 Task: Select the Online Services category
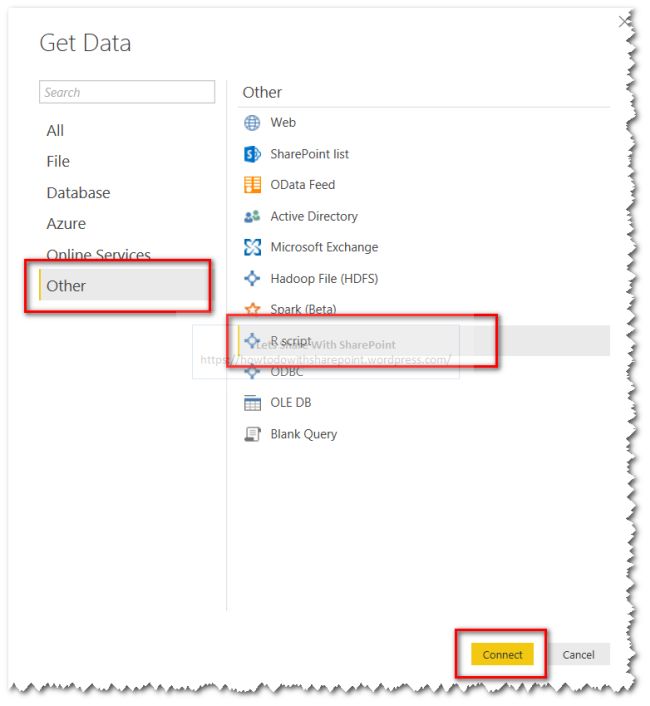click(98, 254)
